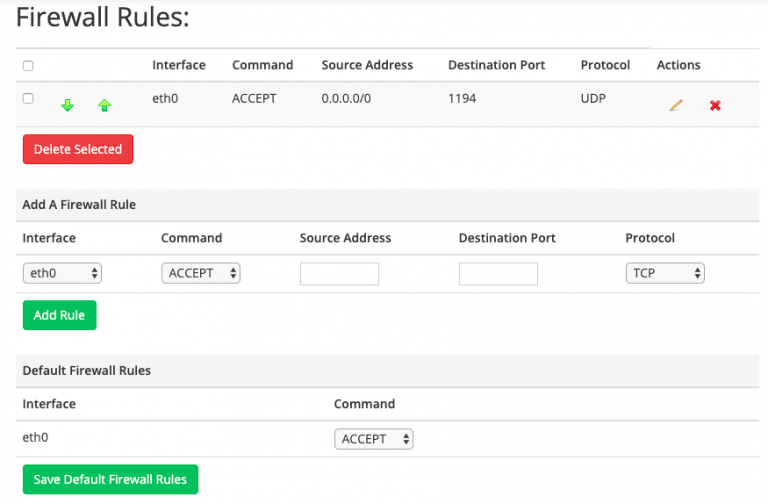Click the Actions column header
Viewport: 768px width, 504px height.
point(678,65)
